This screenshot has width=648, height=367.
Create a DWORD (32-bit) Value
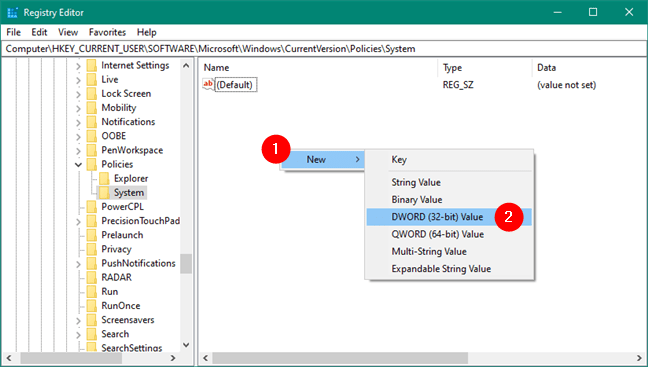click(449, 217)
